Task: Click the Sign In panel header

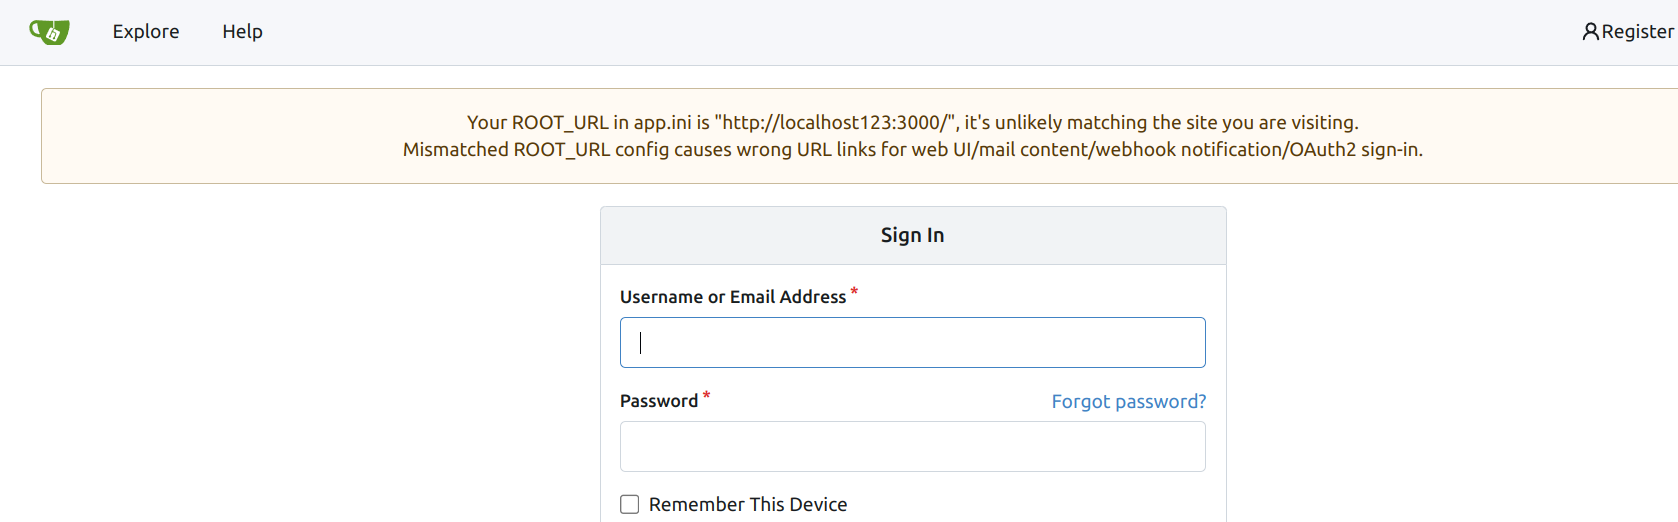Action: tap(912, 235)
